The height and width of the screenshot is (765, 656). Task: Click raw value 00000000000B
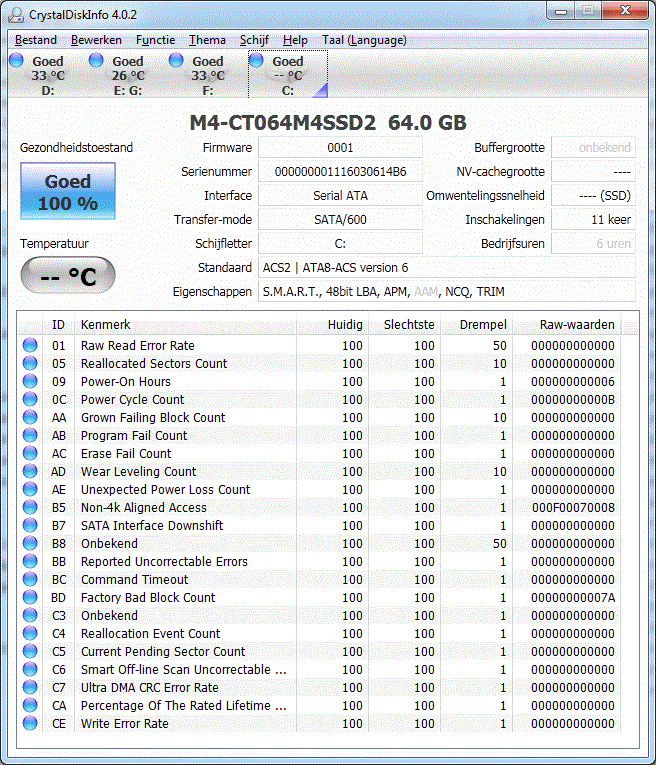[573, 399]
